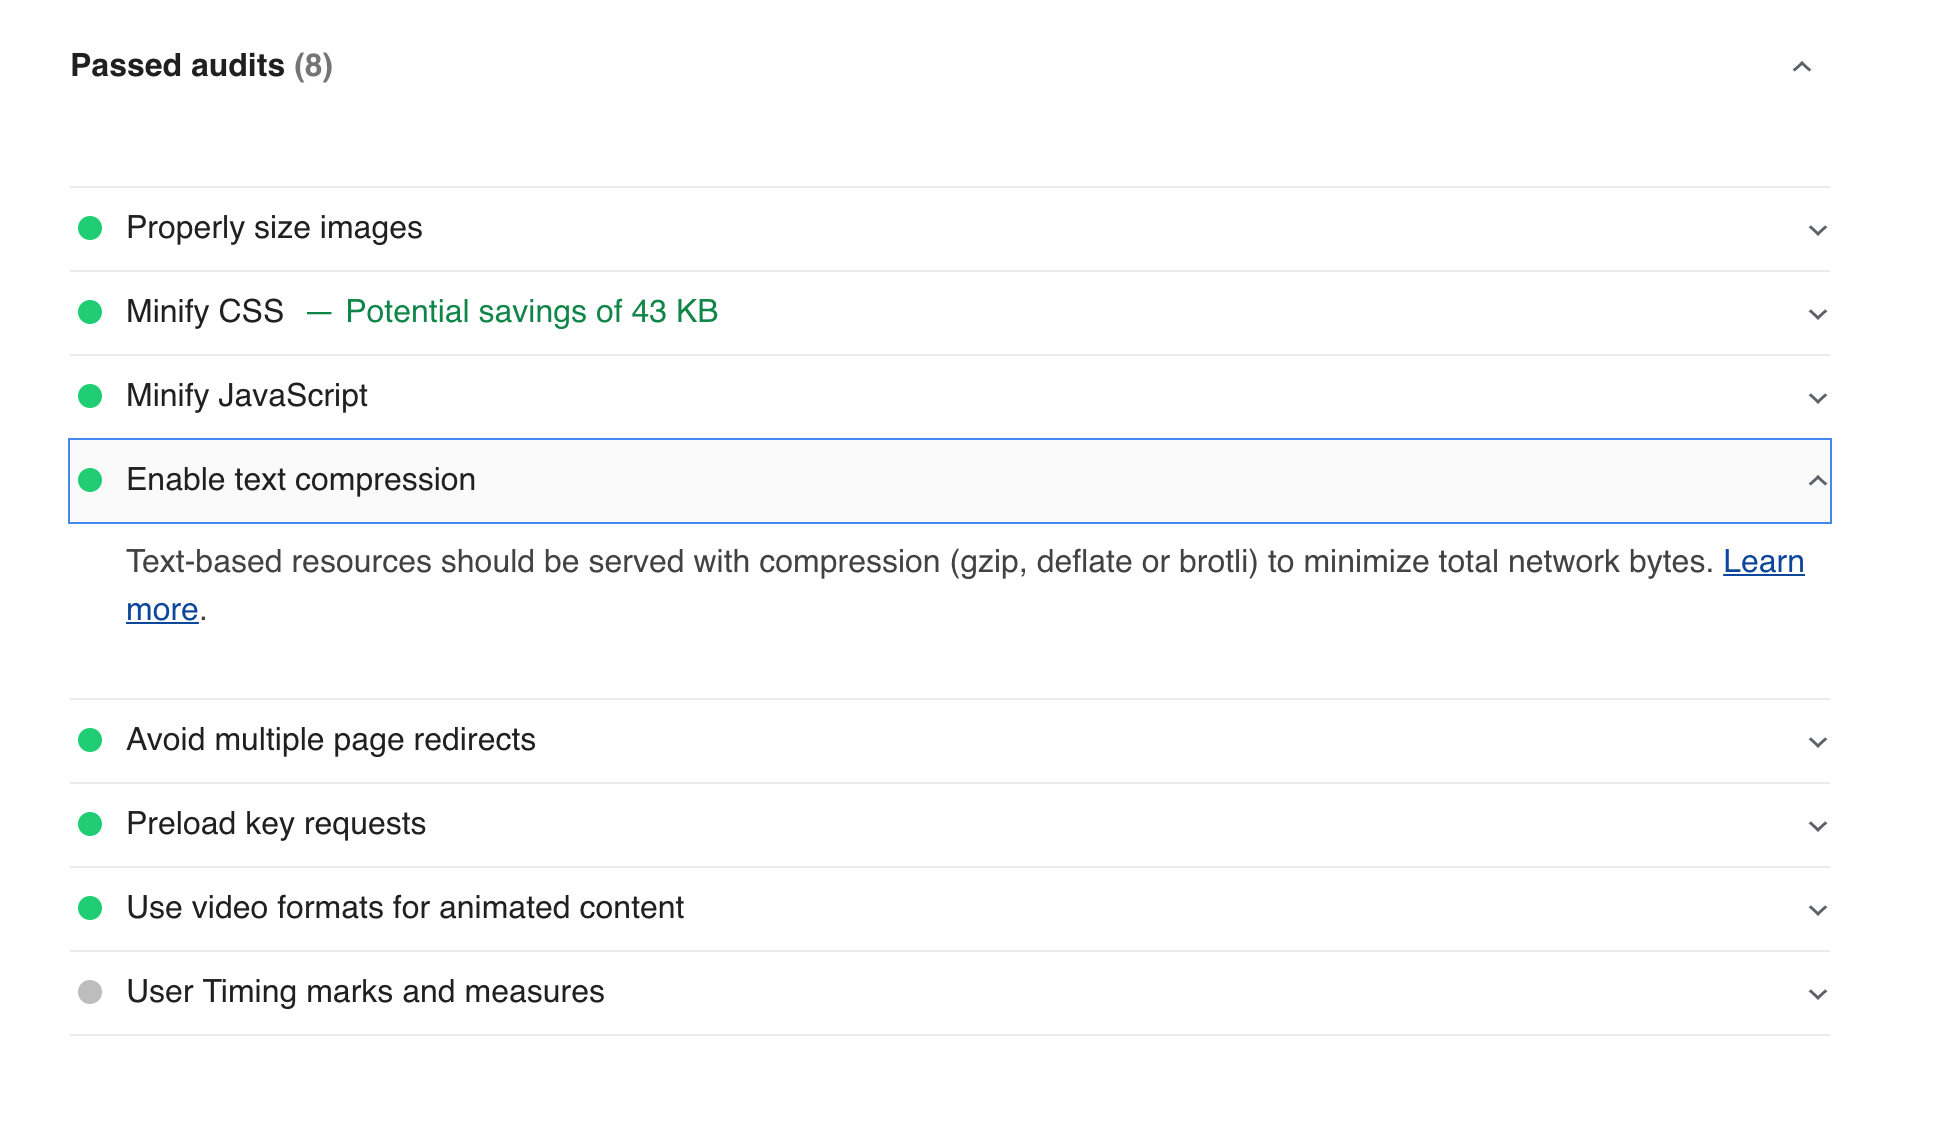Click the green pass icon beside Minify JavaScript
The width and height of the screenshot is (1954, 1128).
pos(91,396)
